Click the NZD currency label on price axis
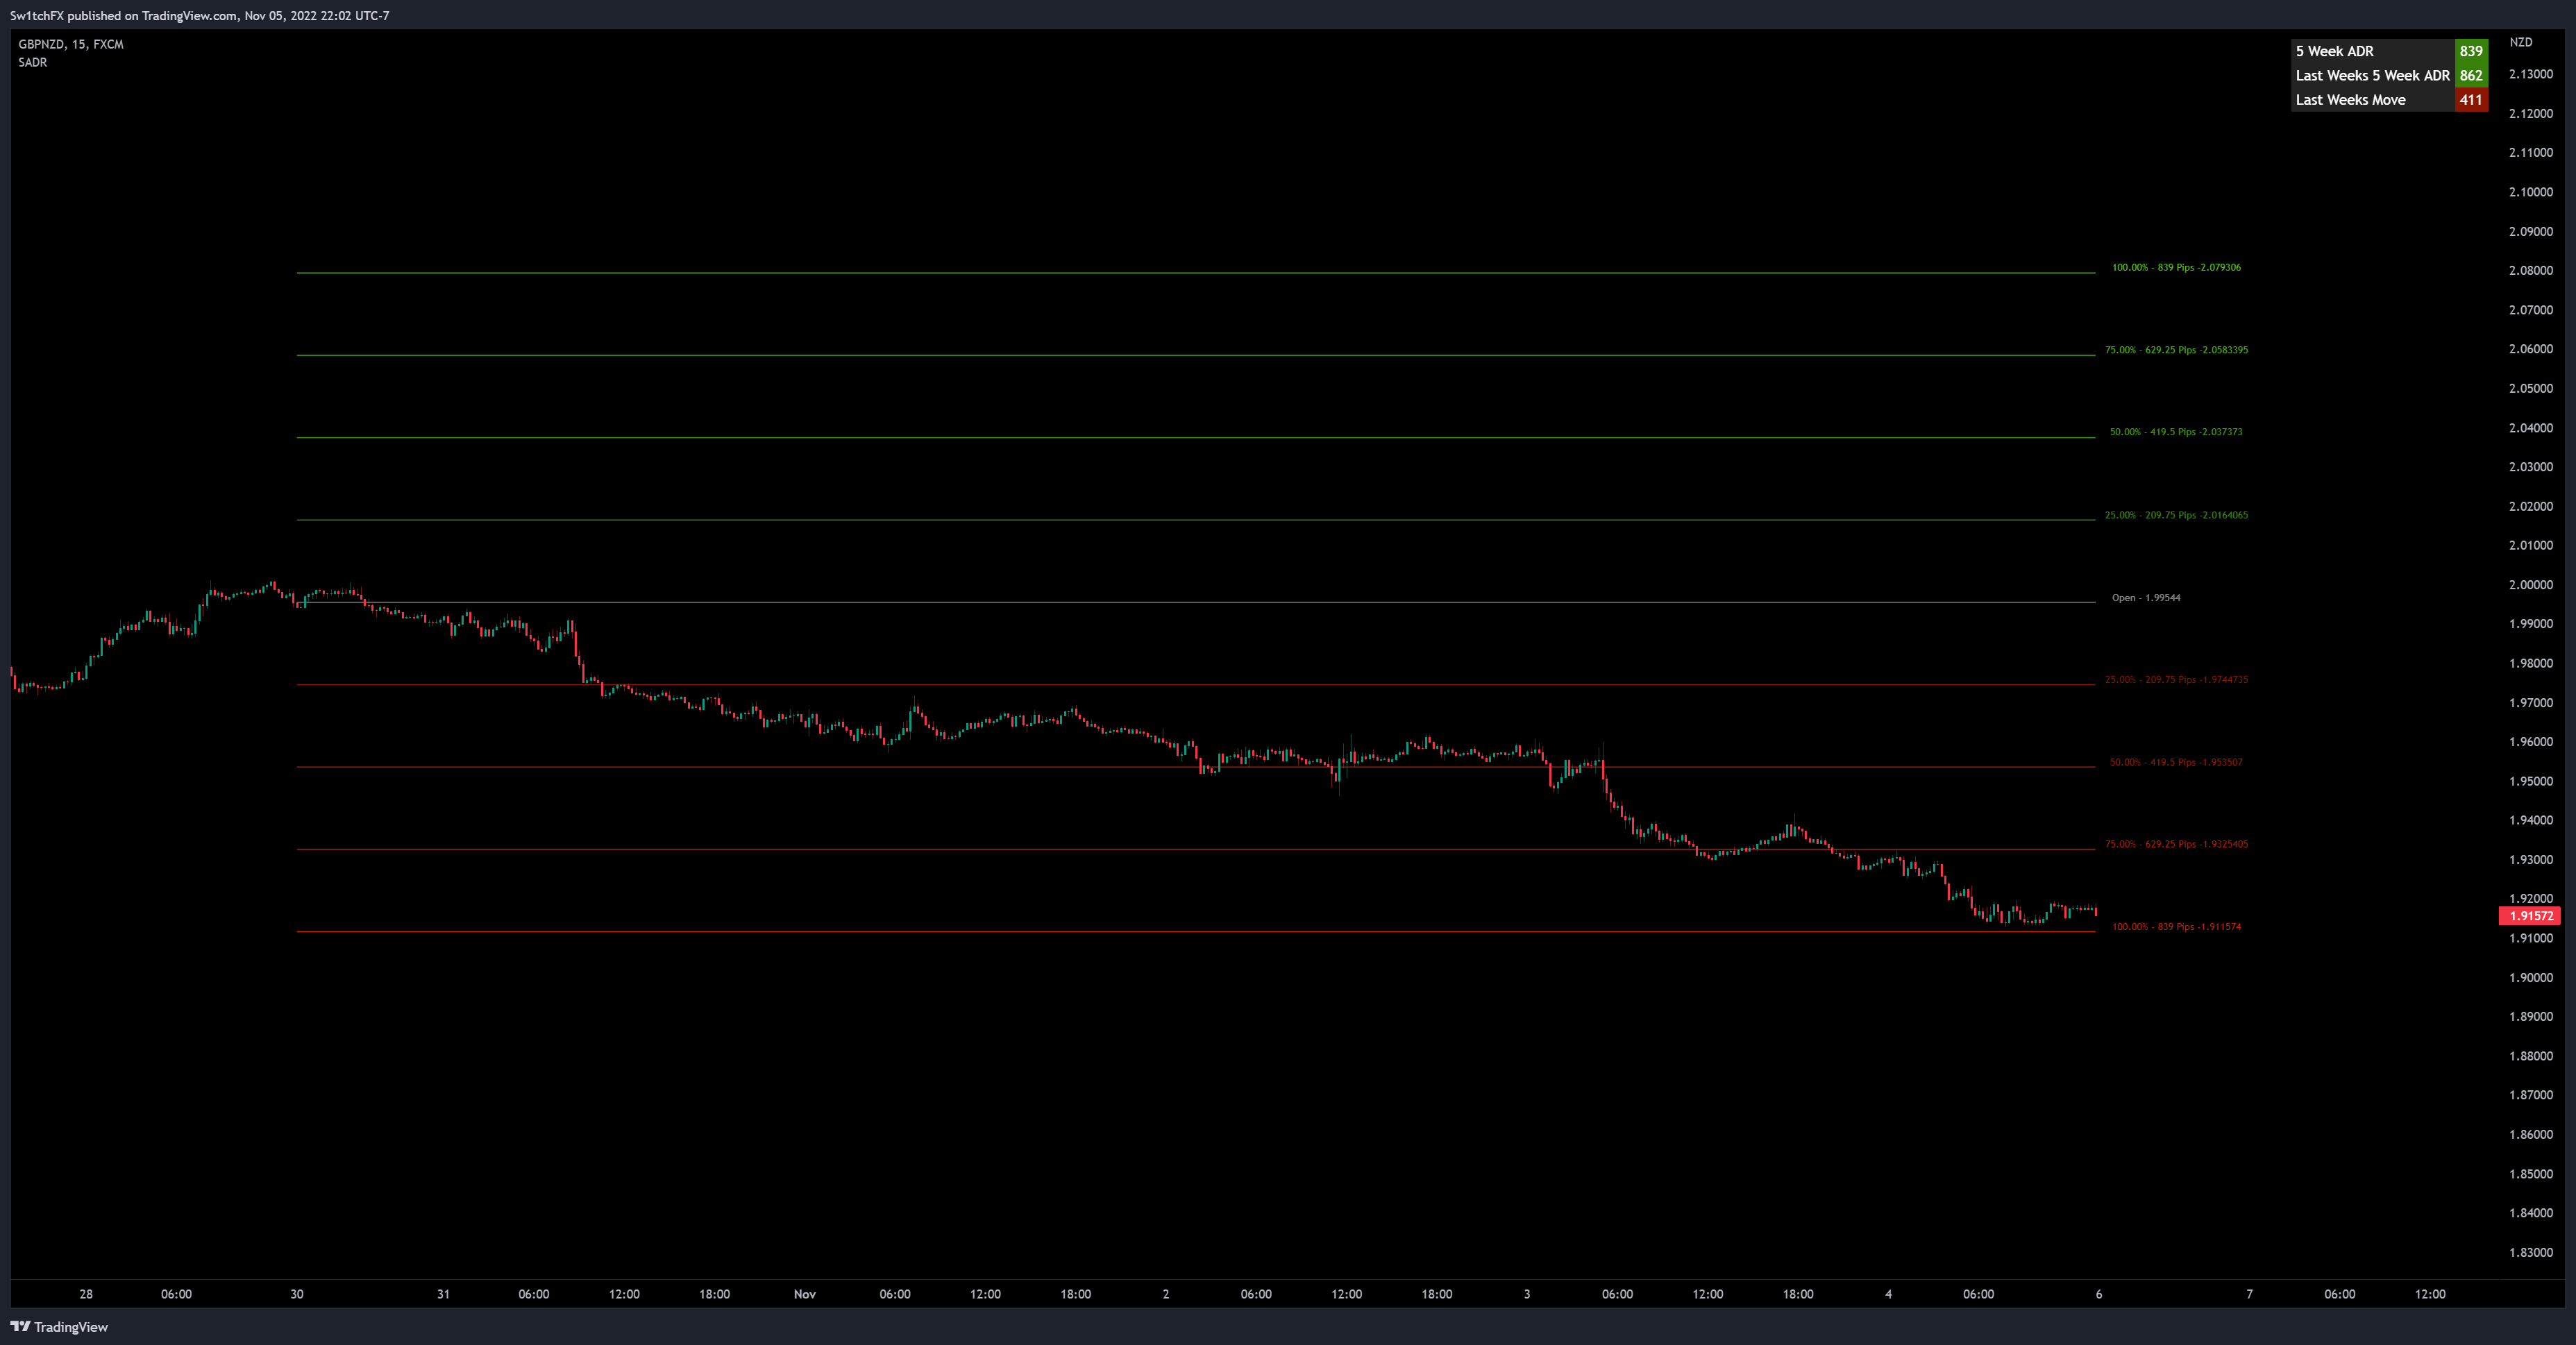The image size is (2576, 1345). pos(2521,42)
